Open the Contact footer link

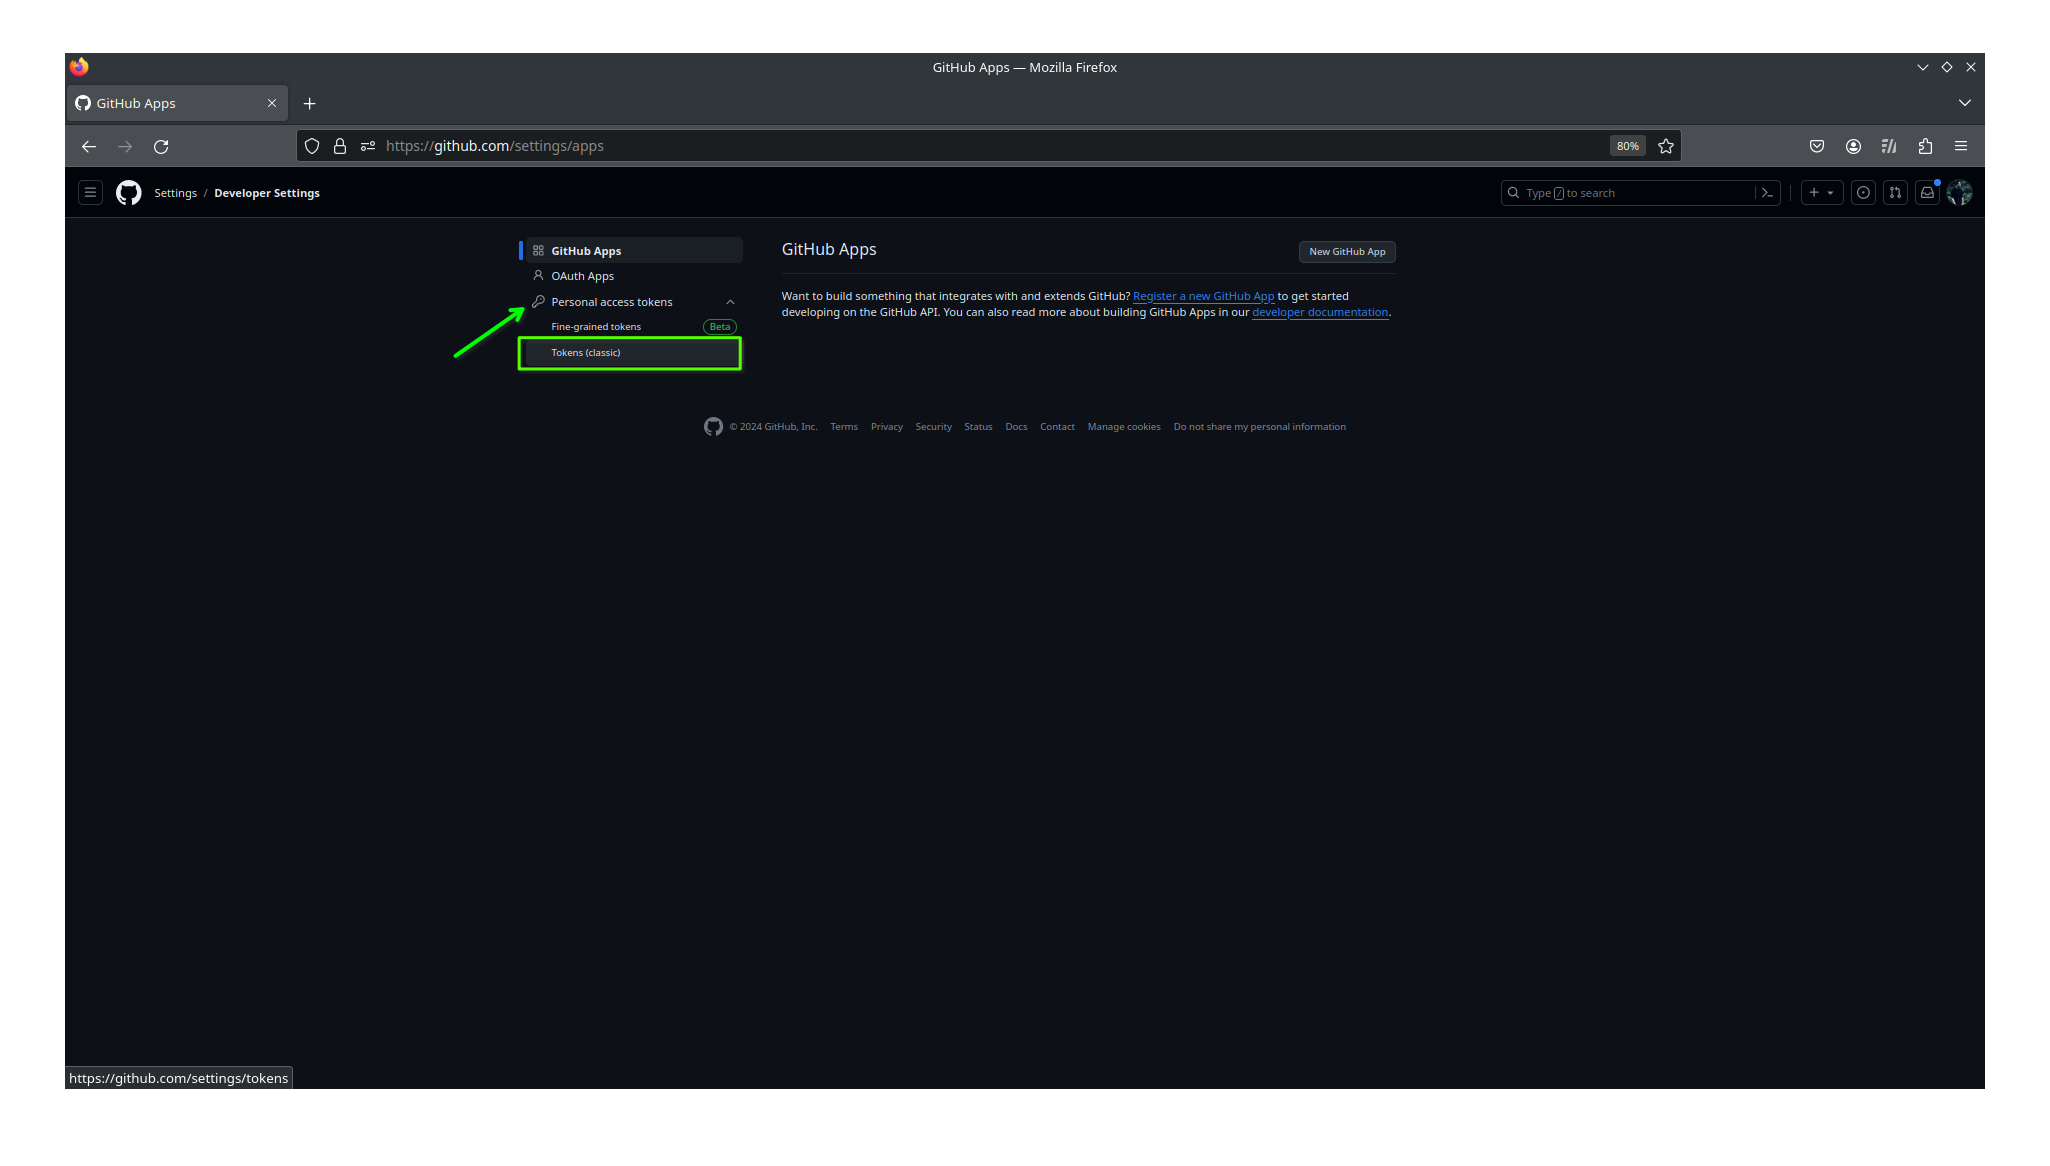[x=1057, y=427]
